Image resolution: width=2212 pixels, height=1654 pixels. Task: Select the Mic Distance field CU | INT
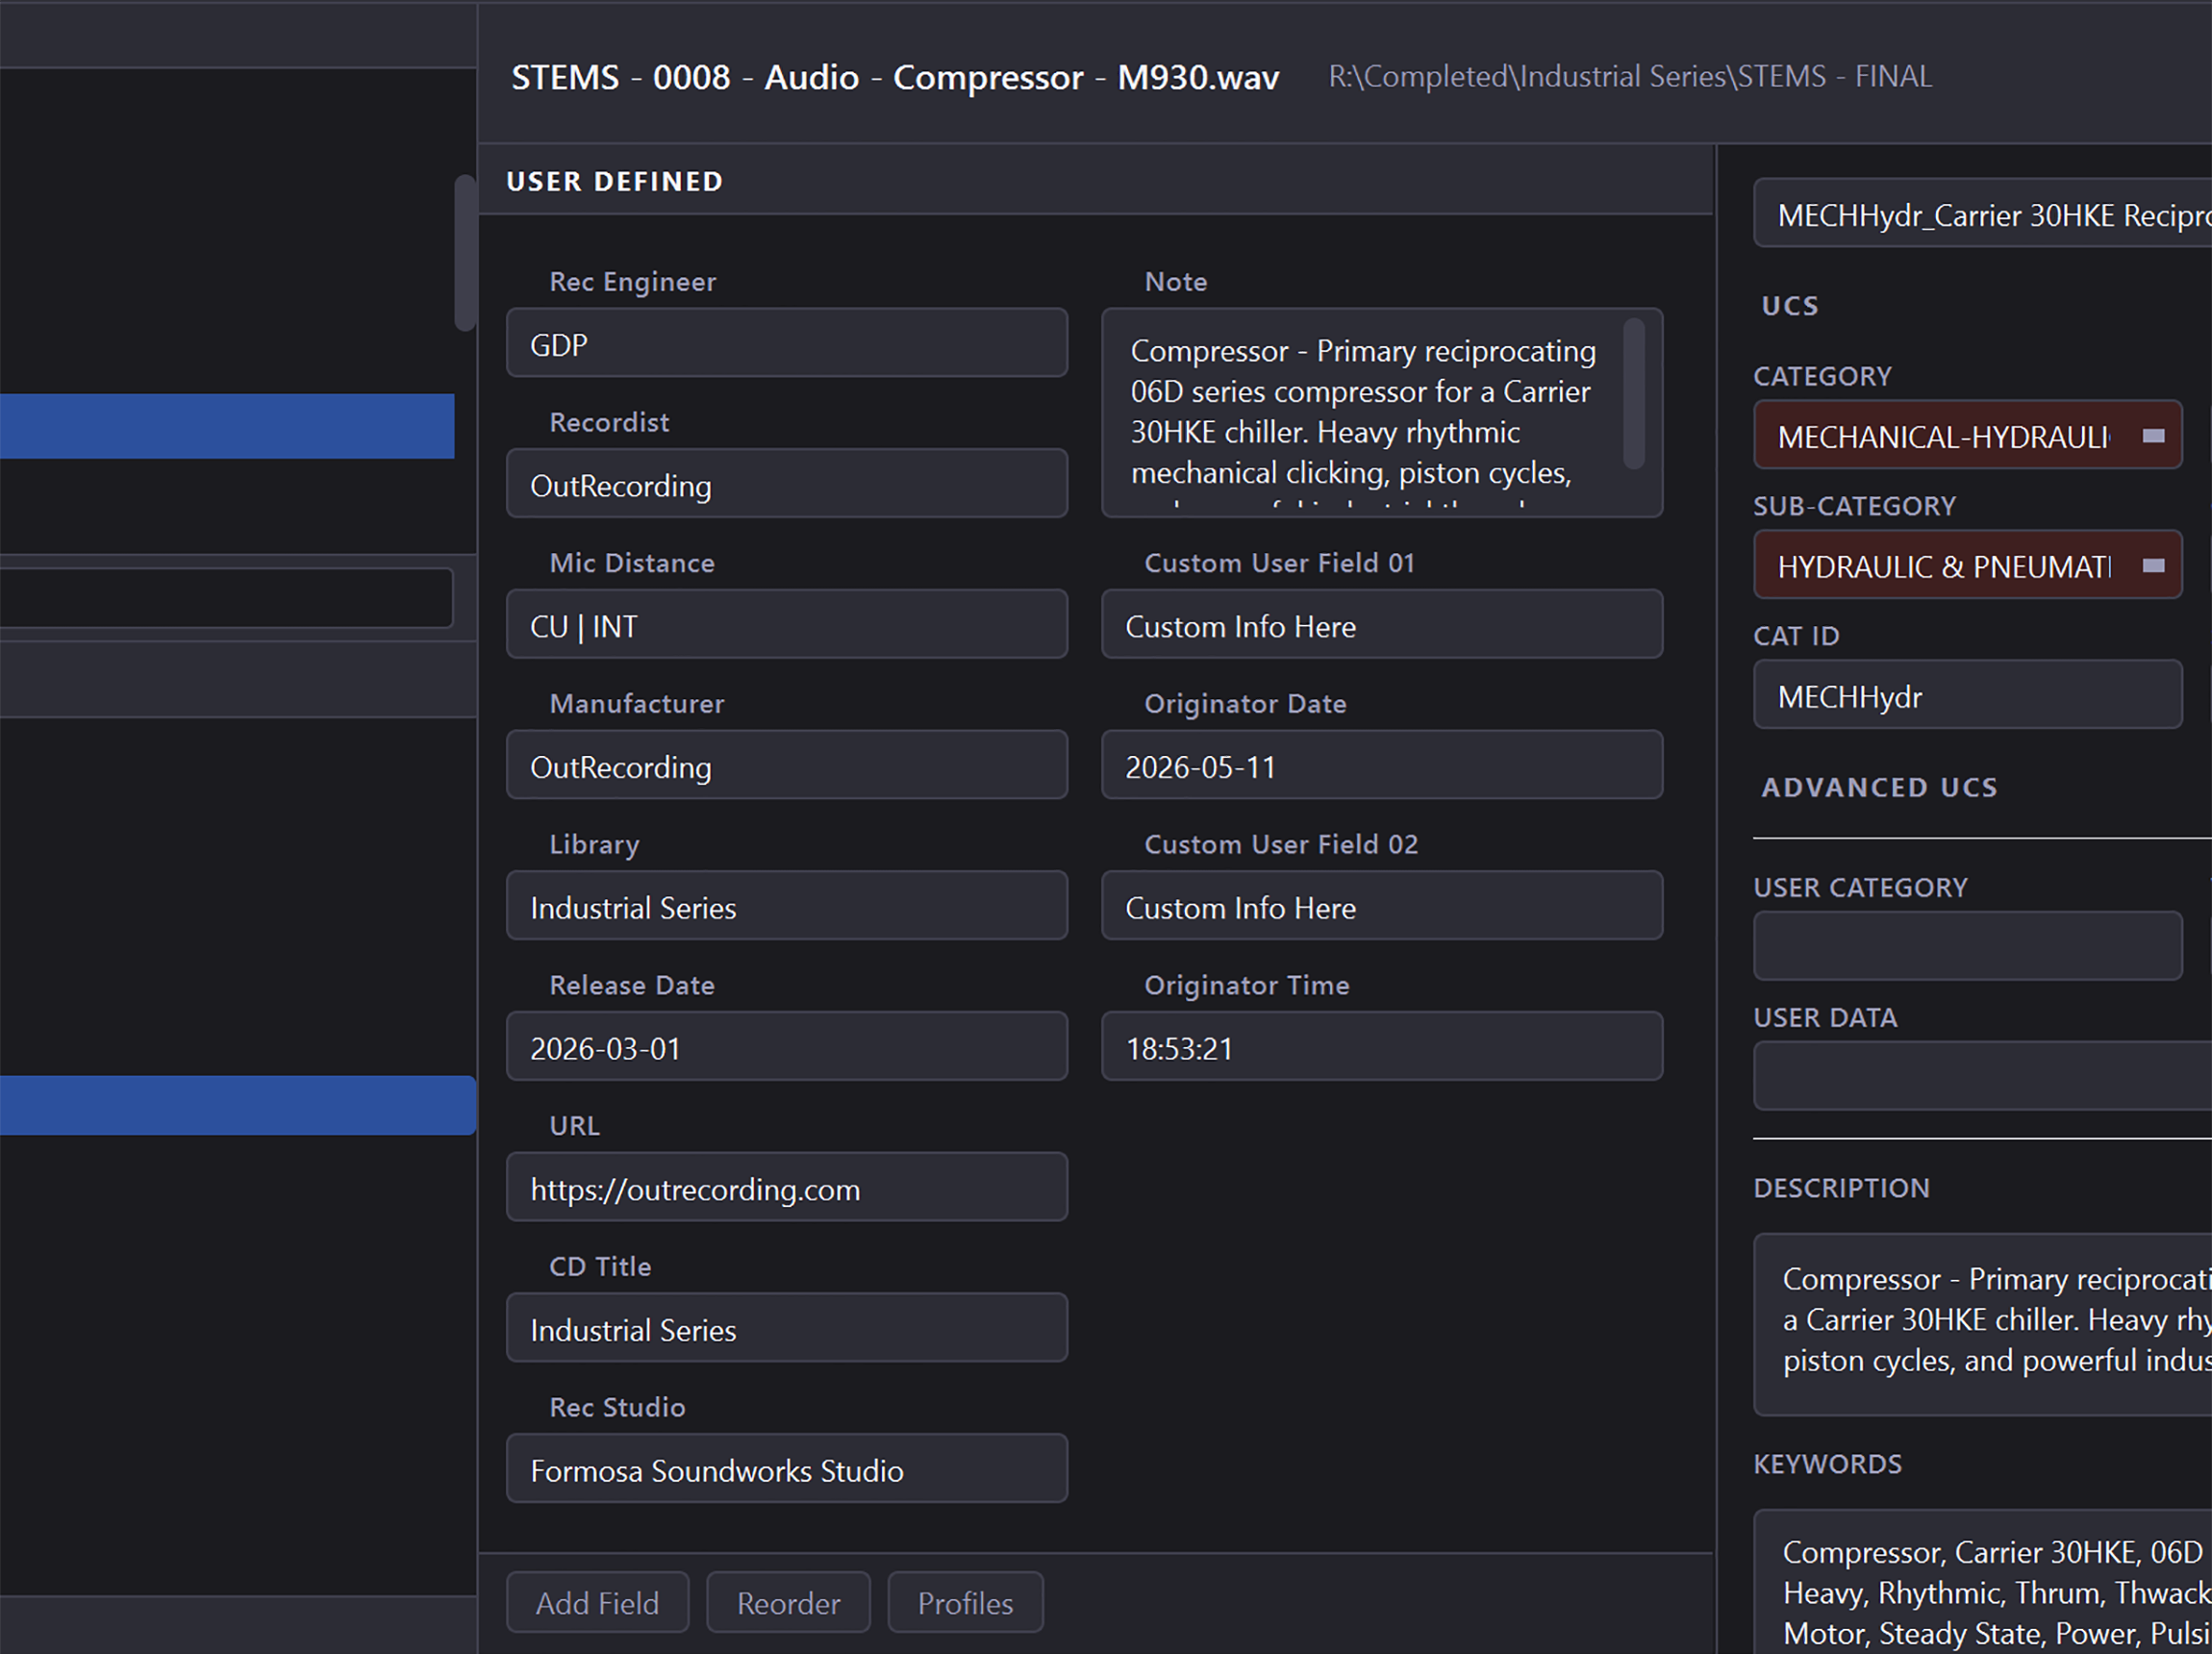(x=787, y=624)
